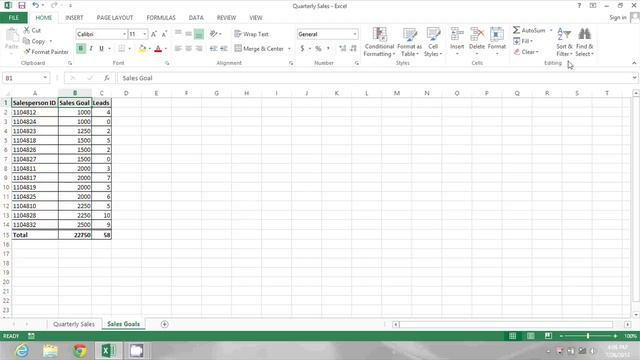Click the Undo icon
This screenshot has height=360, width=640.
pyautogui.click(x=36, y=5)
